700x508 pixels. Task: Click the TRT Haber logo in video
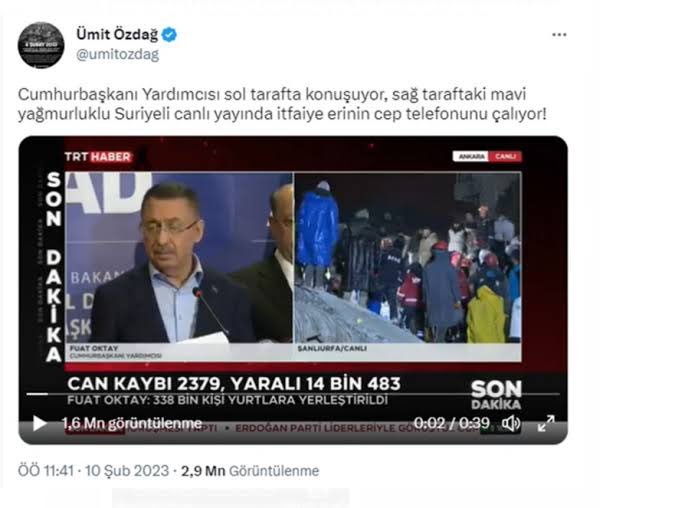point(98,157)
